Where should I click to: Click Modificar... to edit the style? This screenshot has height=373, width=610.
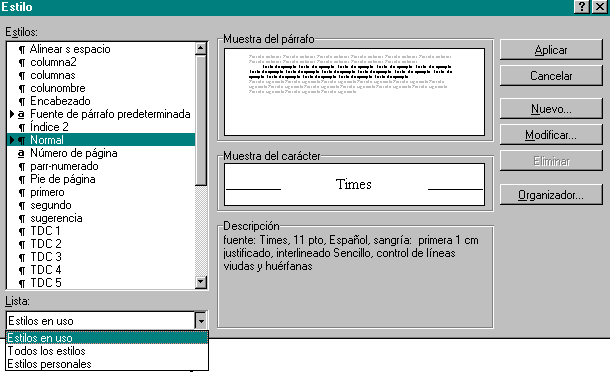[551, 135]
